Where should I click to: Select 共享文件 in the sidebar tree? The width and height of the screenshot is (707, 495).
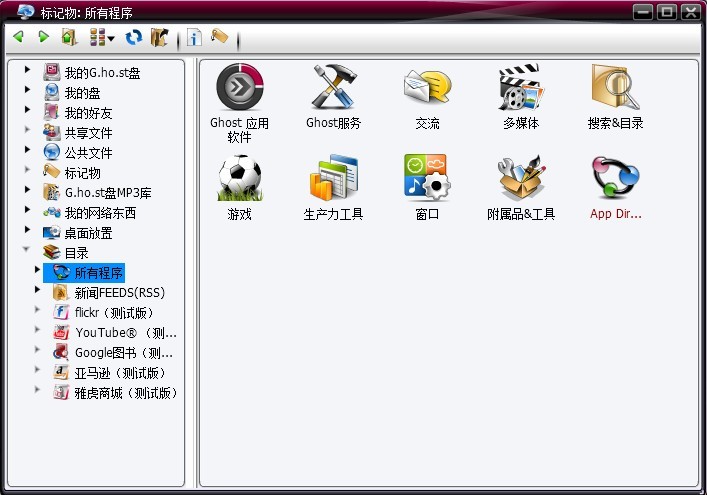tap(88, 132)
